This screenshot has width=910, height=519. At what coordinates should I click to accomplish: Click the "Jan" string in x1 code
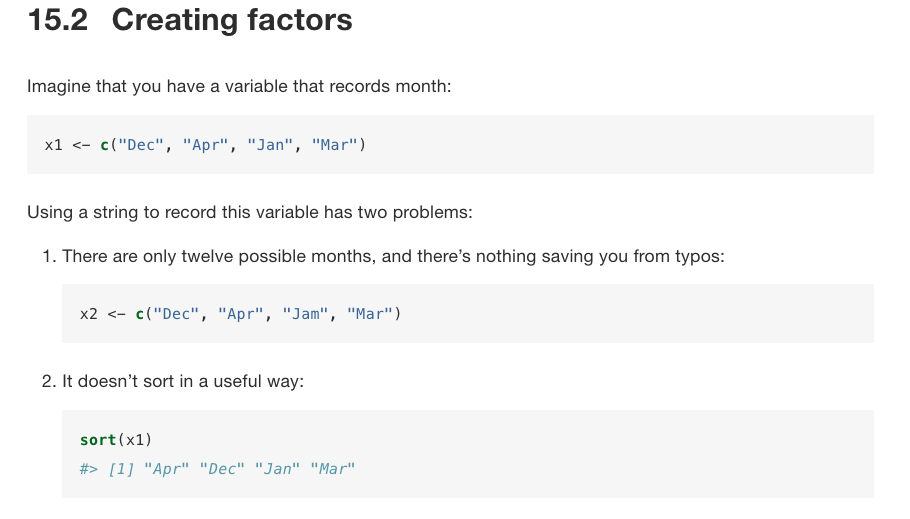pos(270,145)
